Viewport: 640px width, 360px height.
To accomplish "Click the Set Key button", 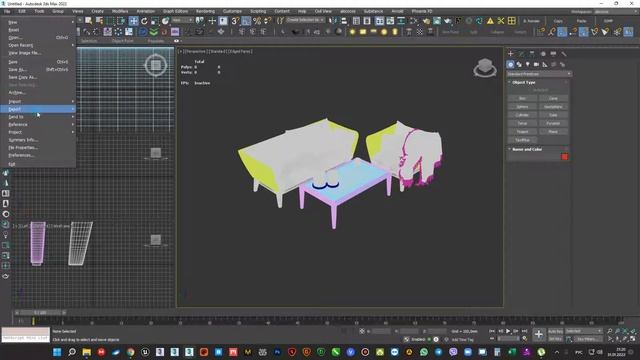I will pos(555,339).
